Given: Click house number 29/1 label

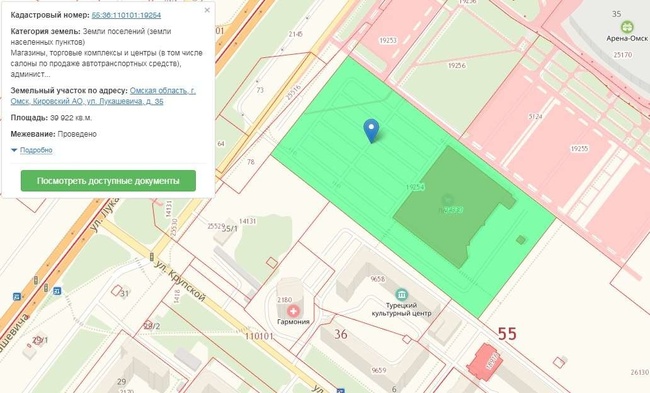Looking at the screenshot, I should pyautogui.click(x=40, y=340).
